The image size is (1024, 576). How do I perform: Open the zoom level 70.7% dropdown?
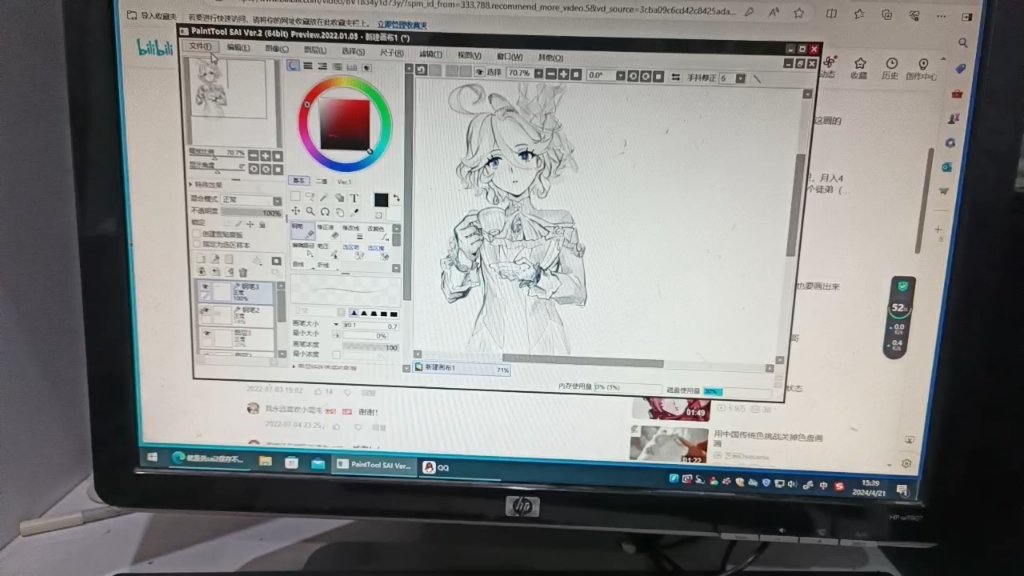pyautogui.click(x=539, y=72)
